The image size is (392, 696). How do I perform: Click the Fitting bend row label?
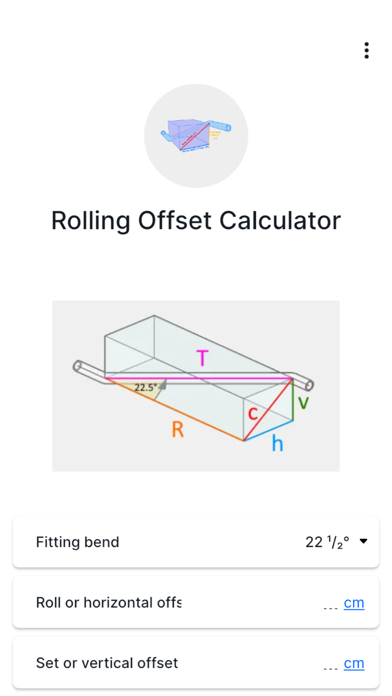(78, 542)
